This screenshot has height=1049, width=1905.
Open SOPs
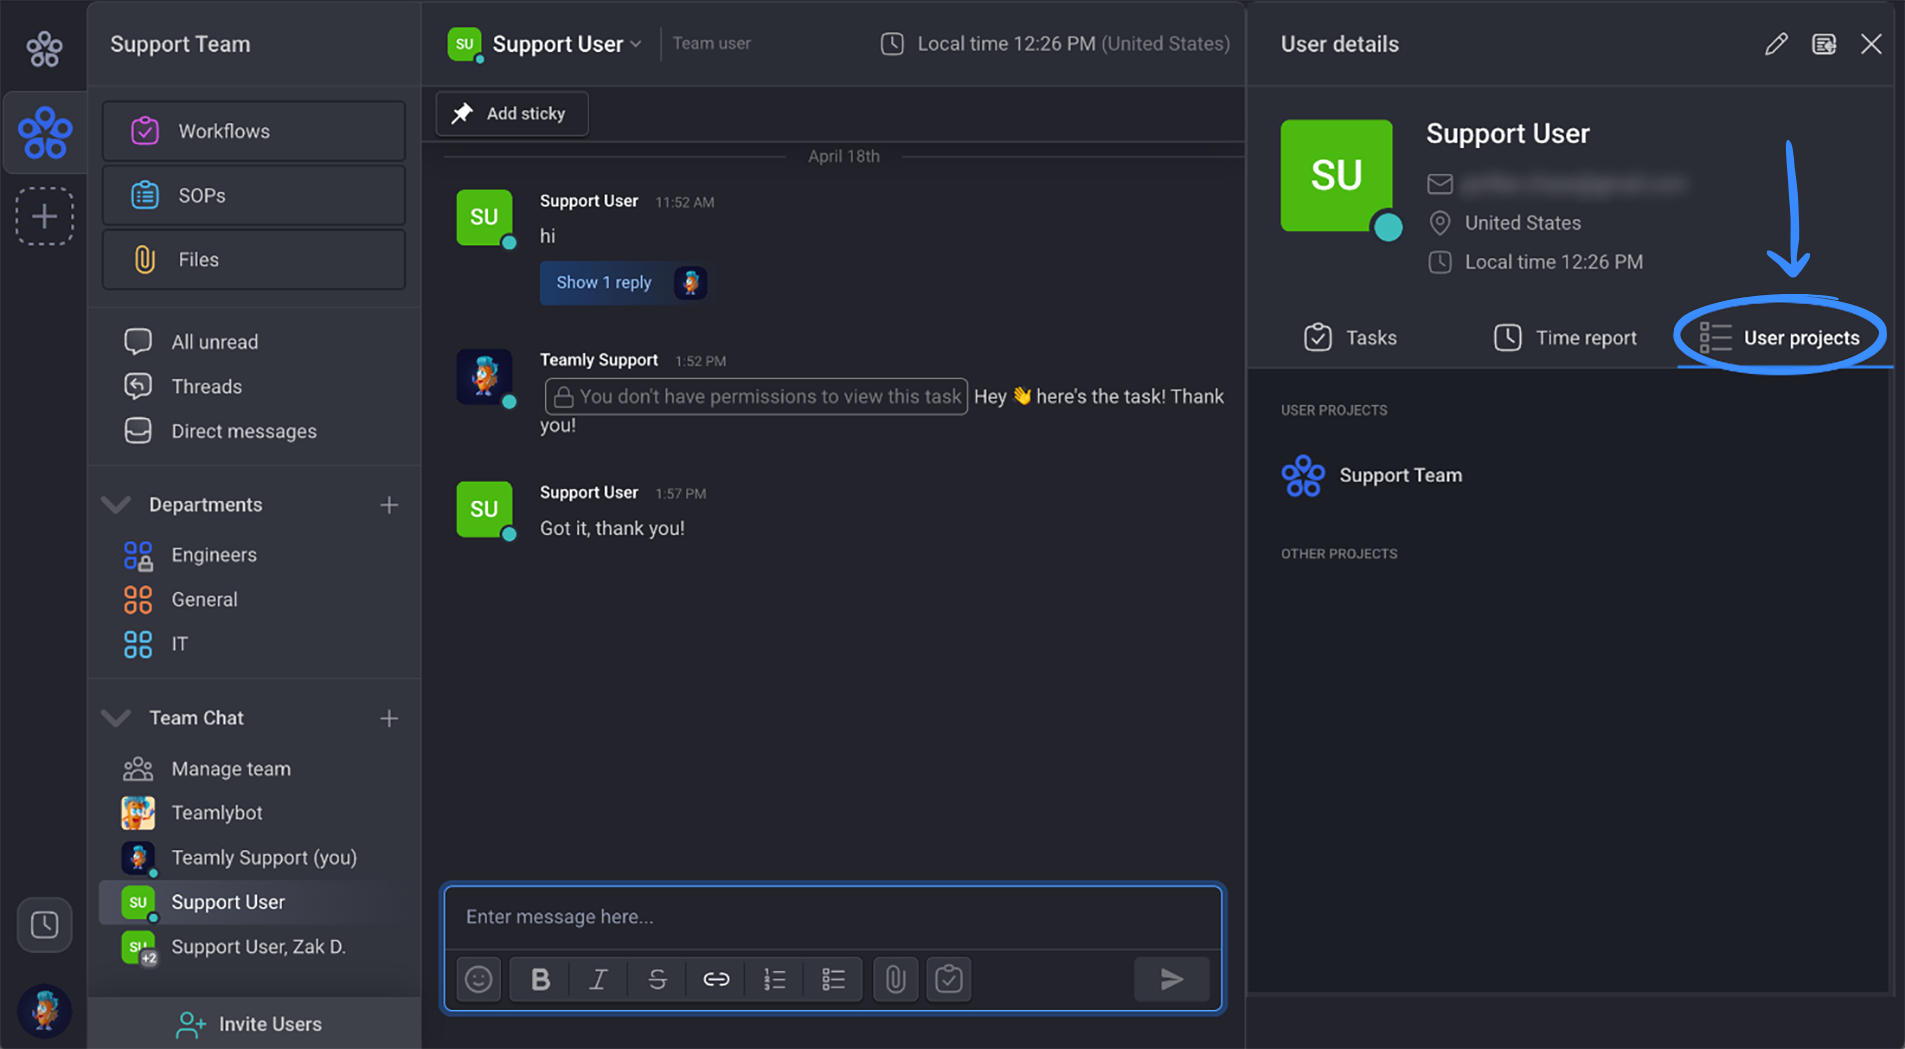tap(254, 195)
